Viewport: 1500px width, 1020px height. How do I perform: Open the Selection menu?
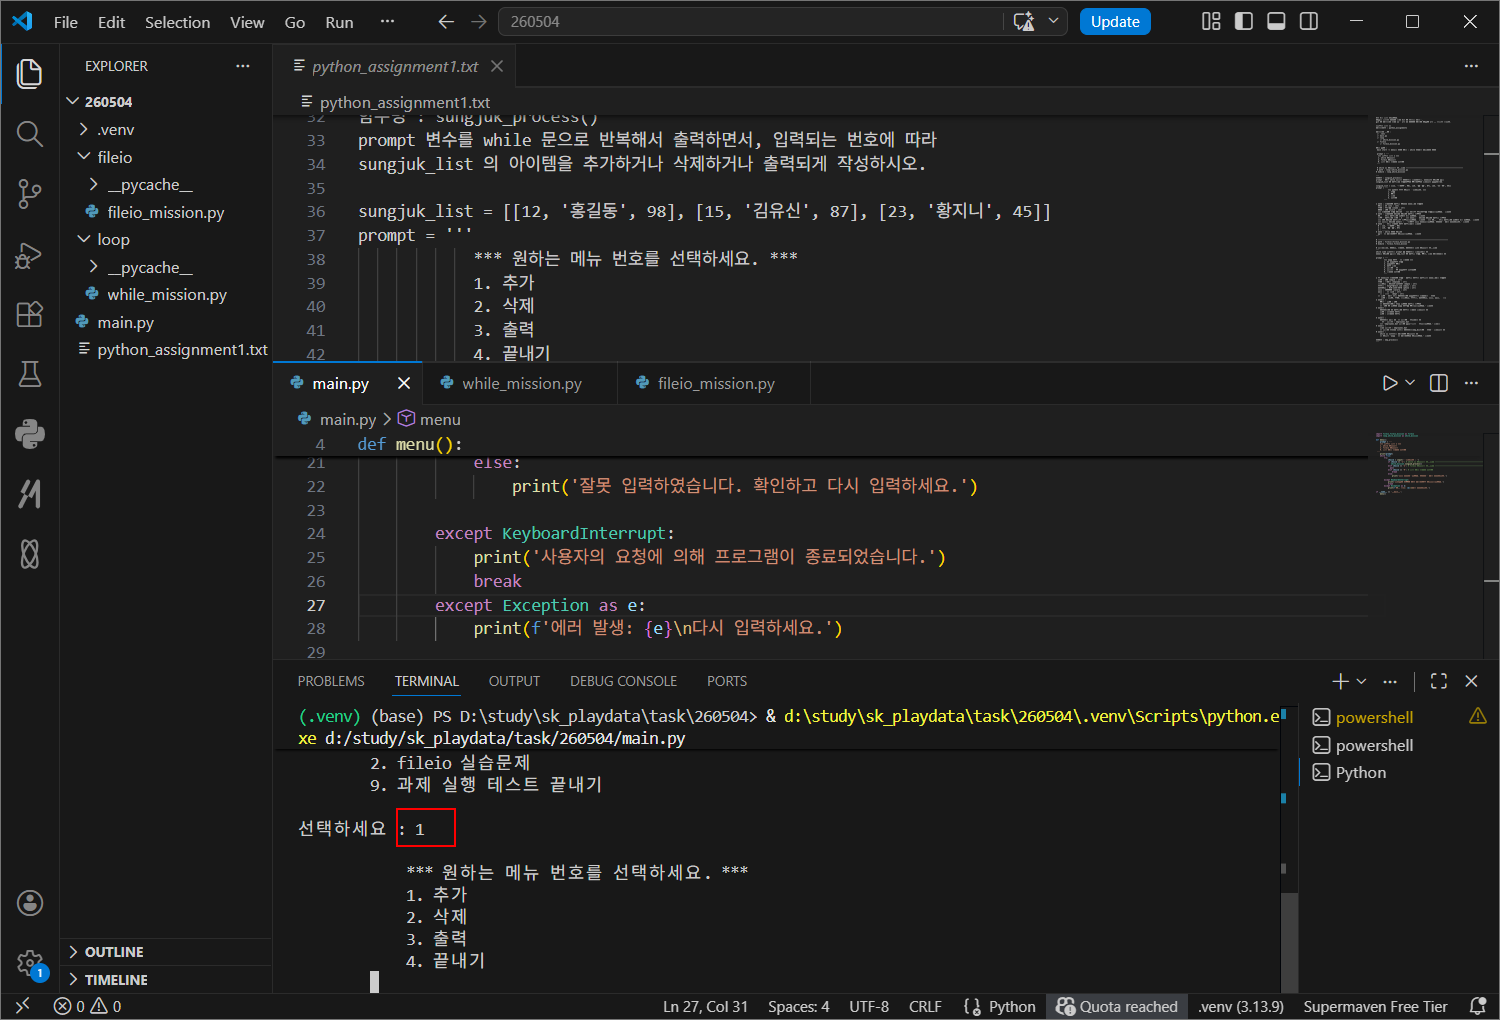coord(177,22)
